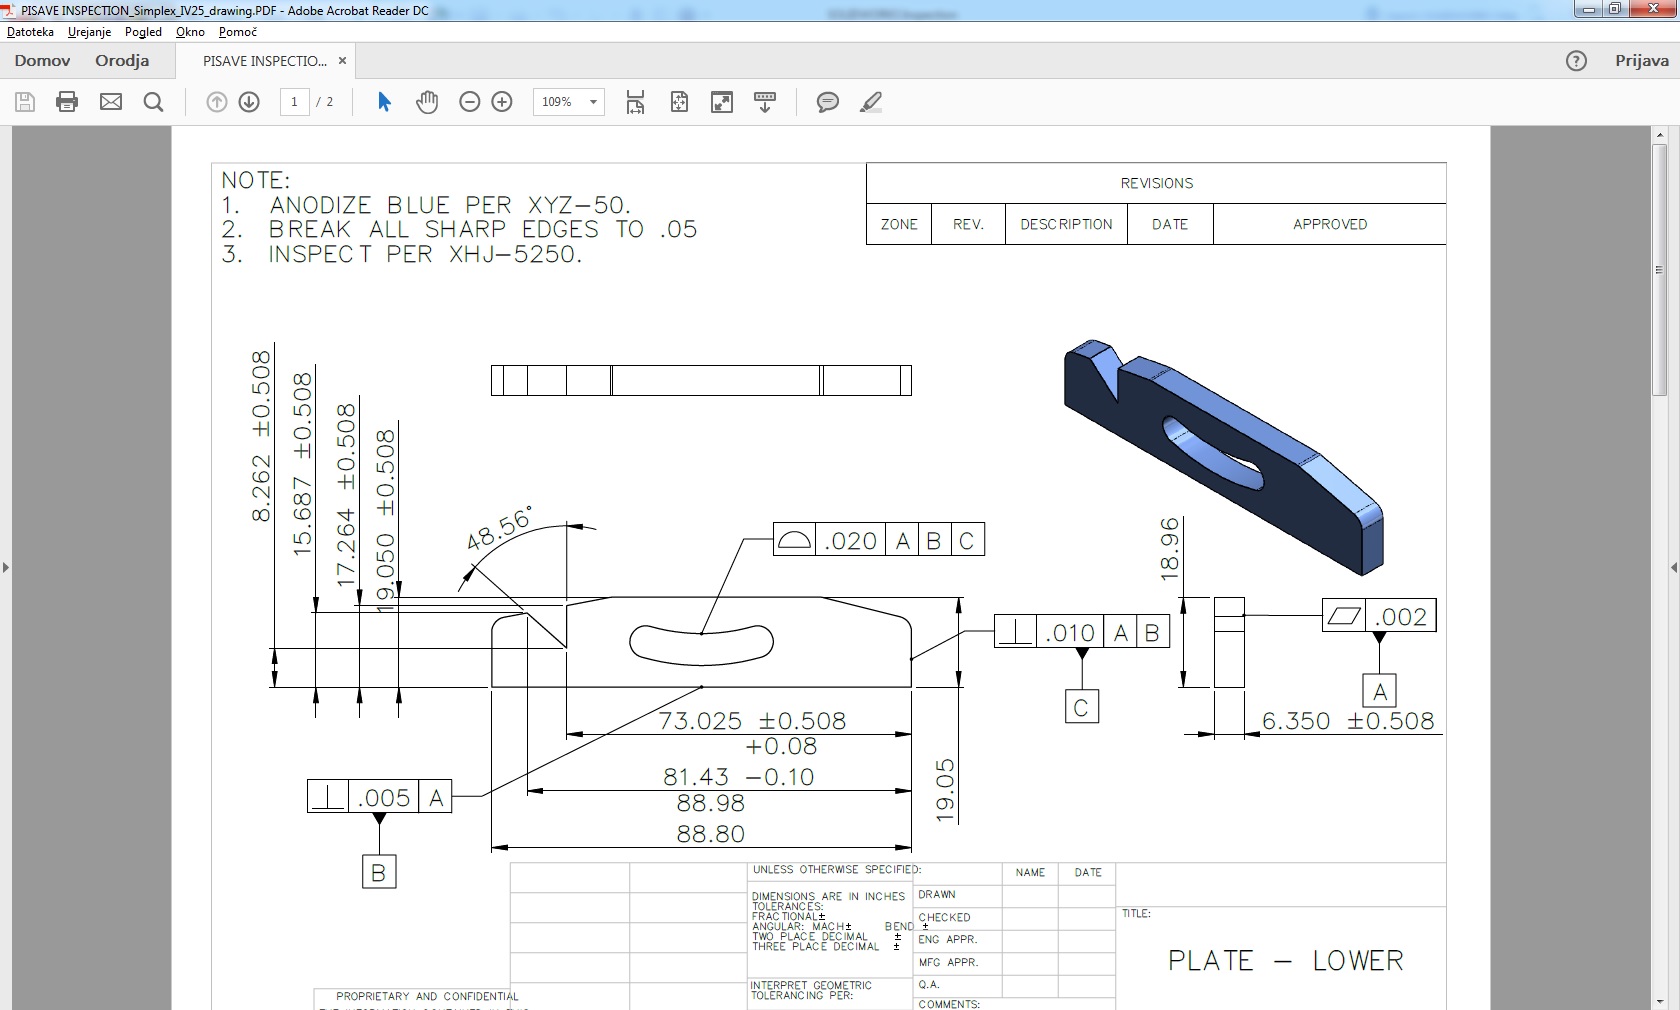This screenshot has width=1680, height=1010.
Task: Add a comment sticky note
Action: pyautogui.click(x=827, y=102)
